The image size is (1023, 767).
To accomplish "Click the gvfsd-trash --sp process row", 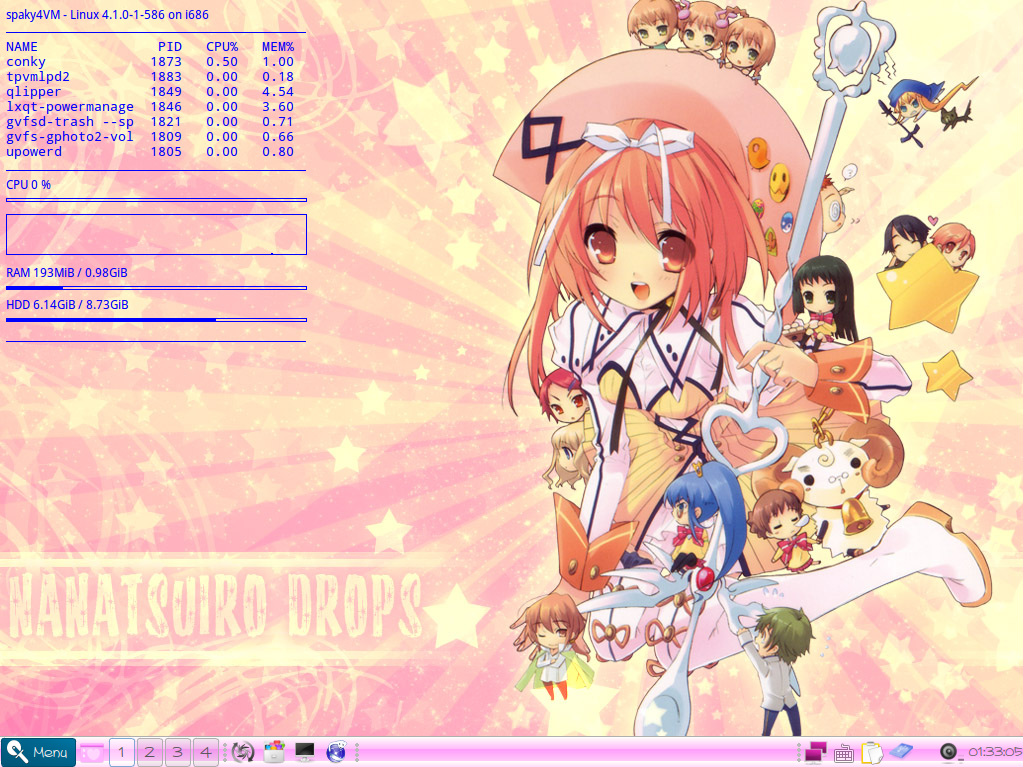I will pyautogui.click(x=150, y=122).
